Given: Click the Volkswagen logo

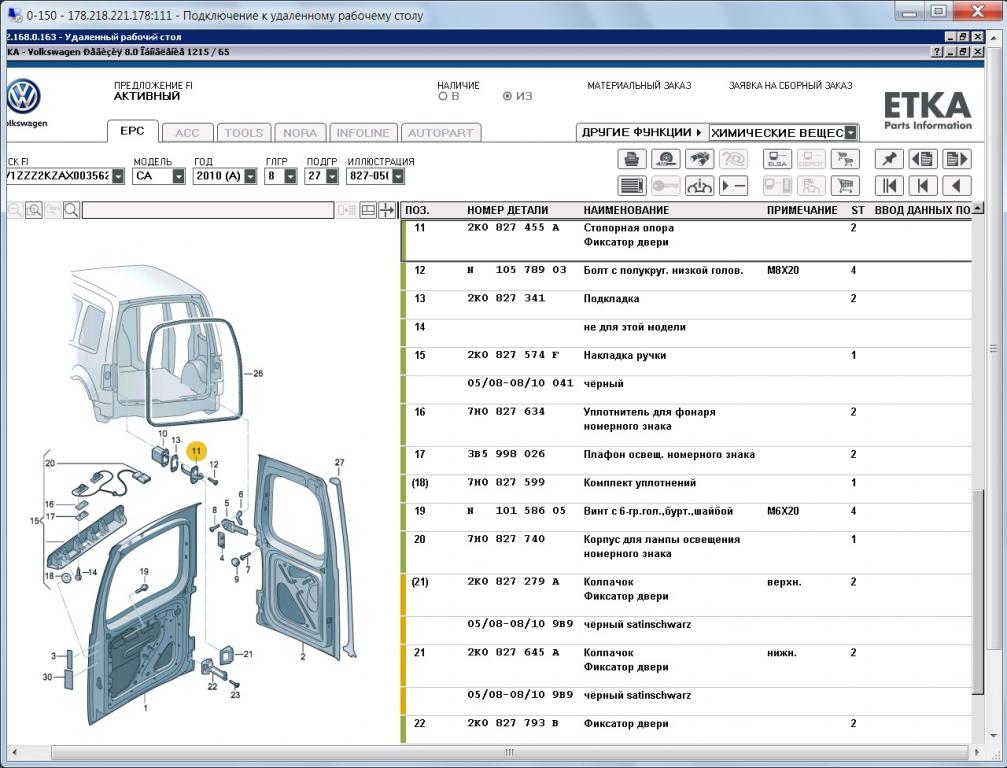Looking at the screenshot, I should tap(24, 98).
